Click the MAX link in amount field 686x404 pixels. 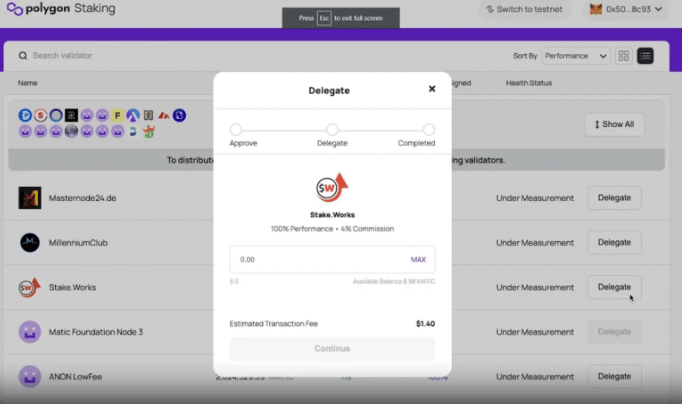point(418,260)
